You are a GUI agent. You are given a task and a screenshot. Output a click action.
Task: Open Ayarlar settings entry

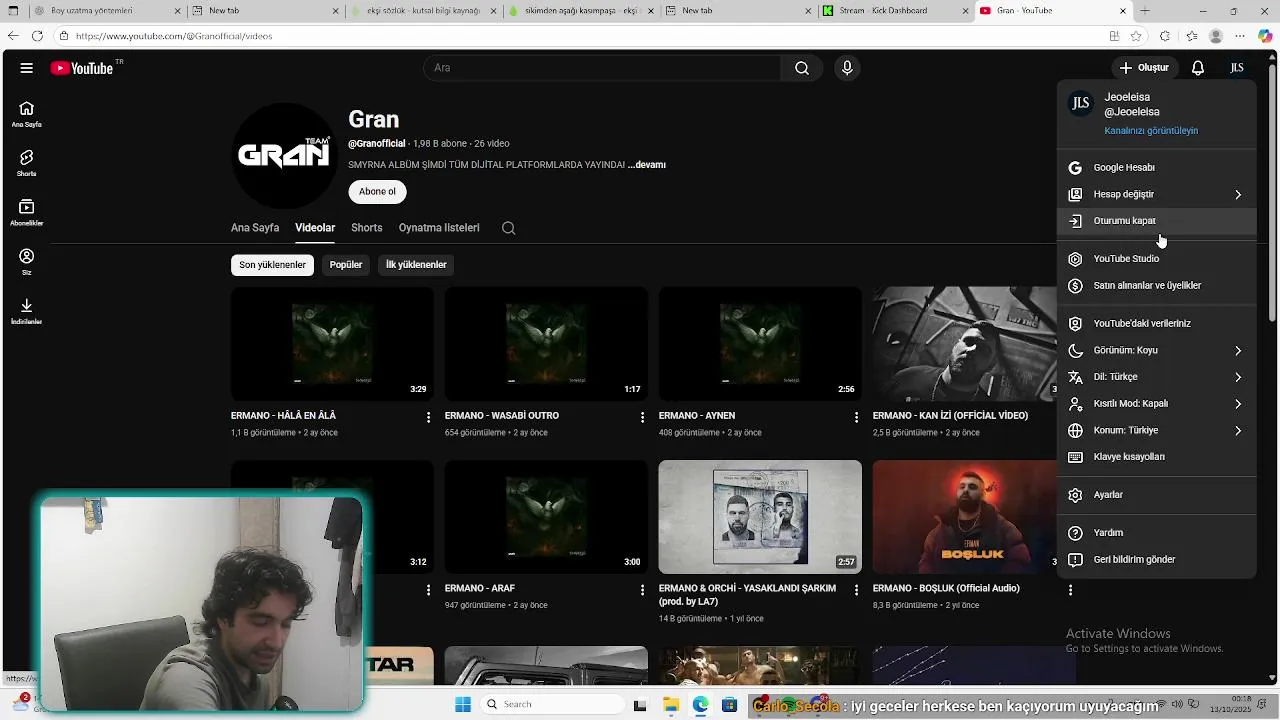1157,495
